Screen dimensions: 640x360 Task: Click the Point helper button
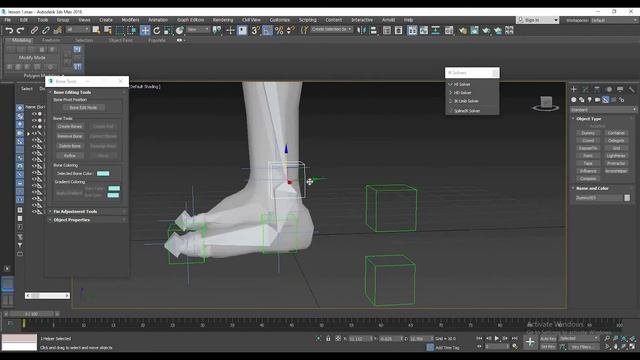click(588, 156)
